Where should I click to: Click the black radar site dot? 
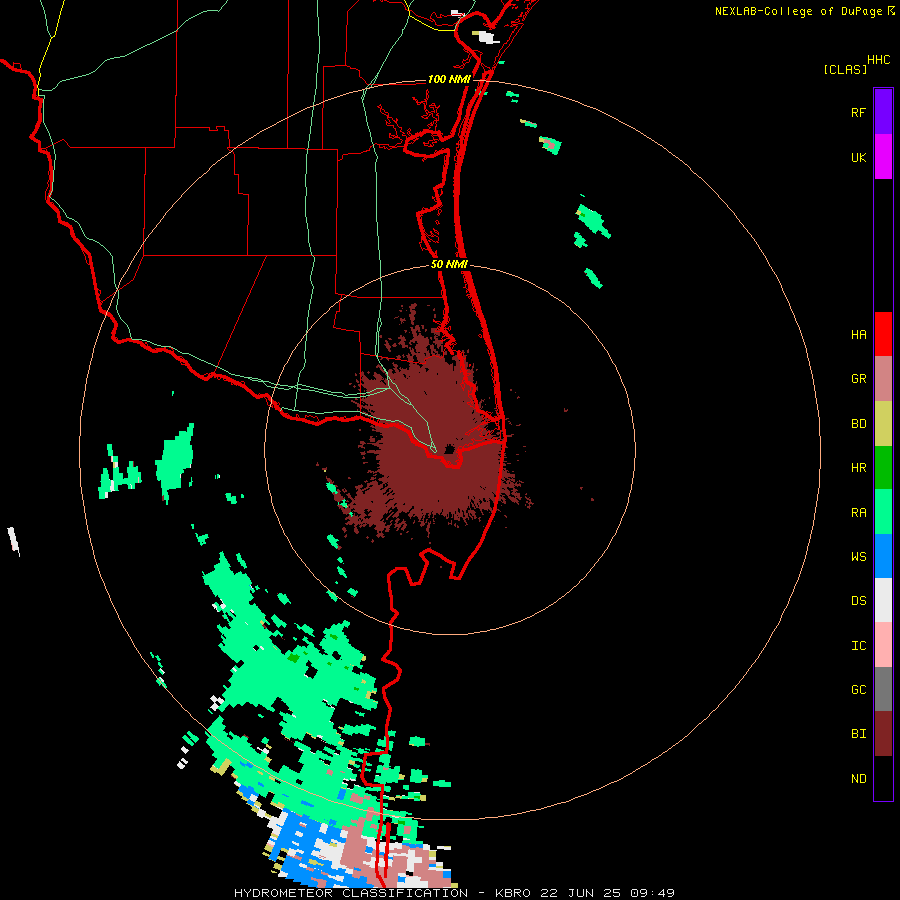449,449
